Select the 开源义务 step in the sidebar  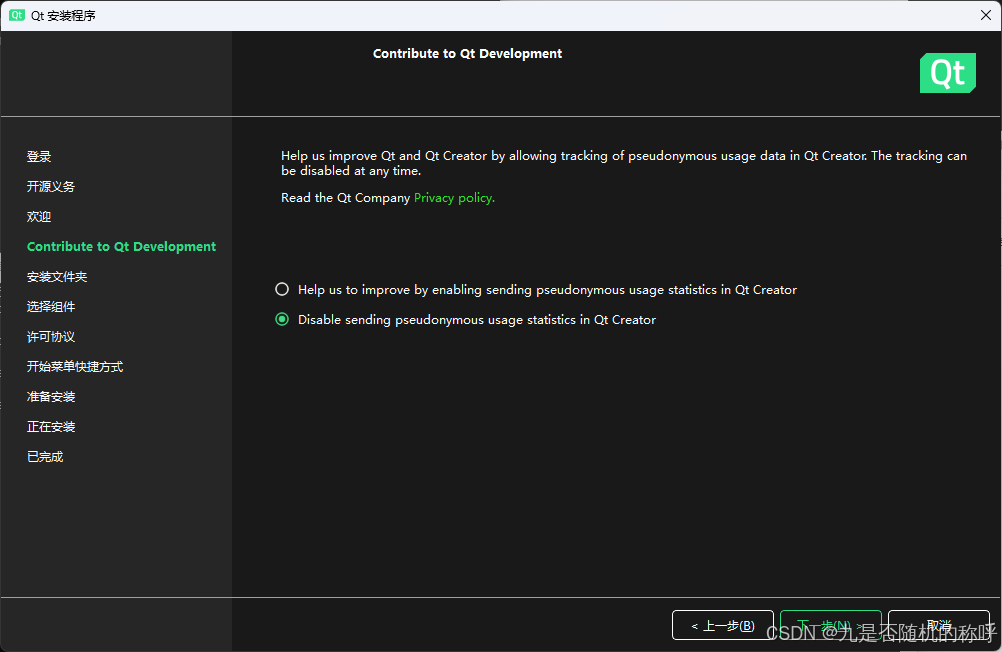tap(51, 187)
